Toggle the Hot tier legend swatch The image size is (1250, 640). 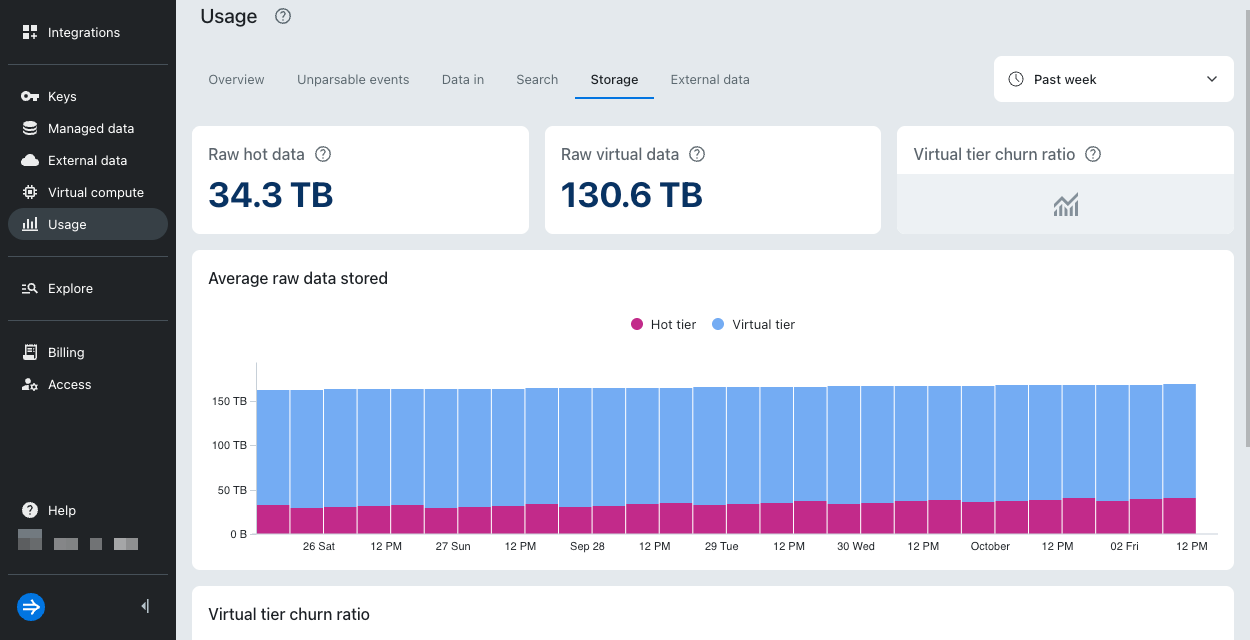[x=637, y=324]
